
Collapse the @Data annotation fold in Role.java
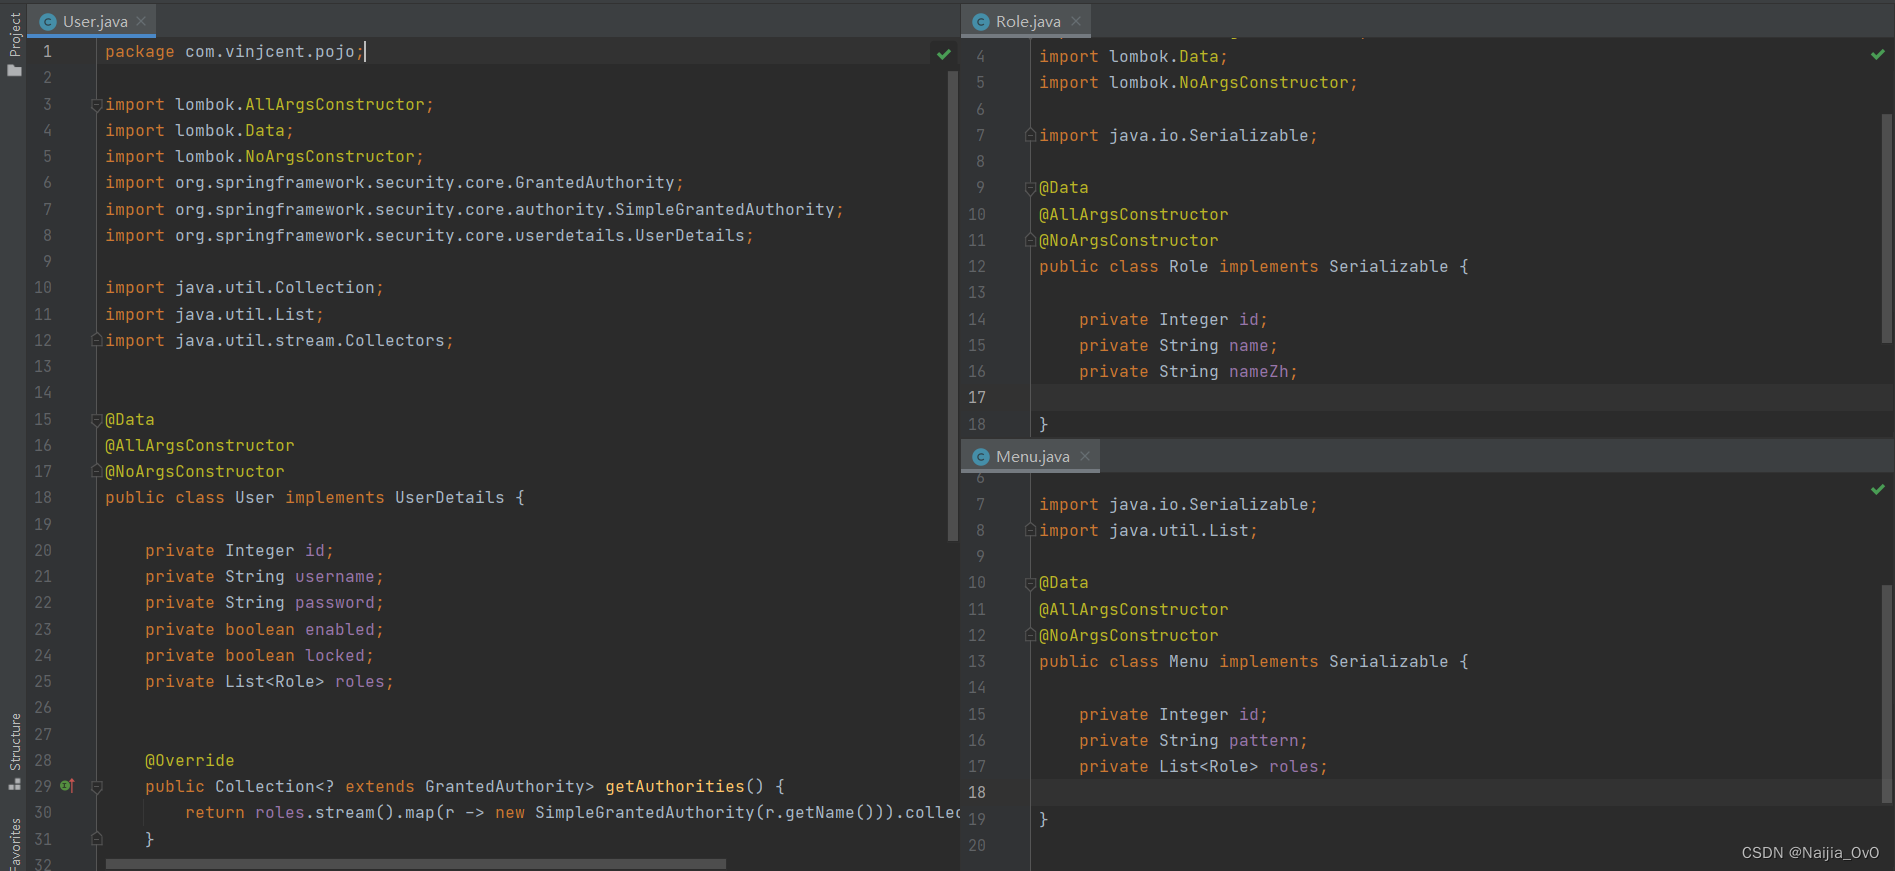point(1030,187)
